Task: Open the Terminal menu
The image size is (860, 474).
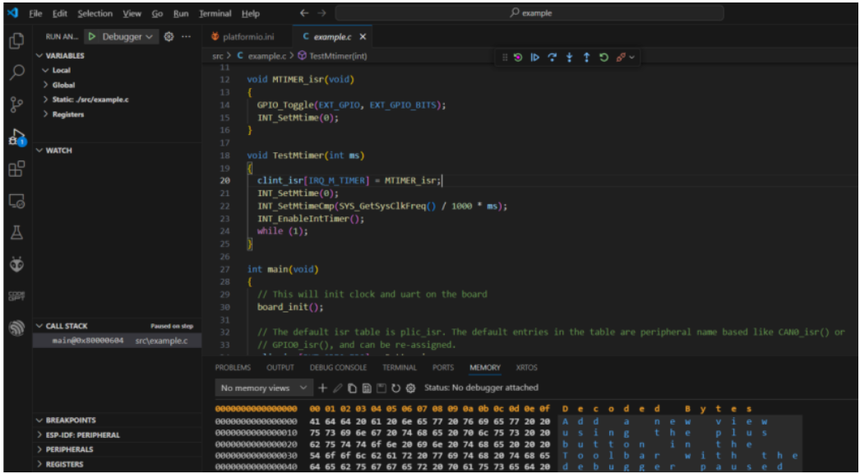Action: 215,13
